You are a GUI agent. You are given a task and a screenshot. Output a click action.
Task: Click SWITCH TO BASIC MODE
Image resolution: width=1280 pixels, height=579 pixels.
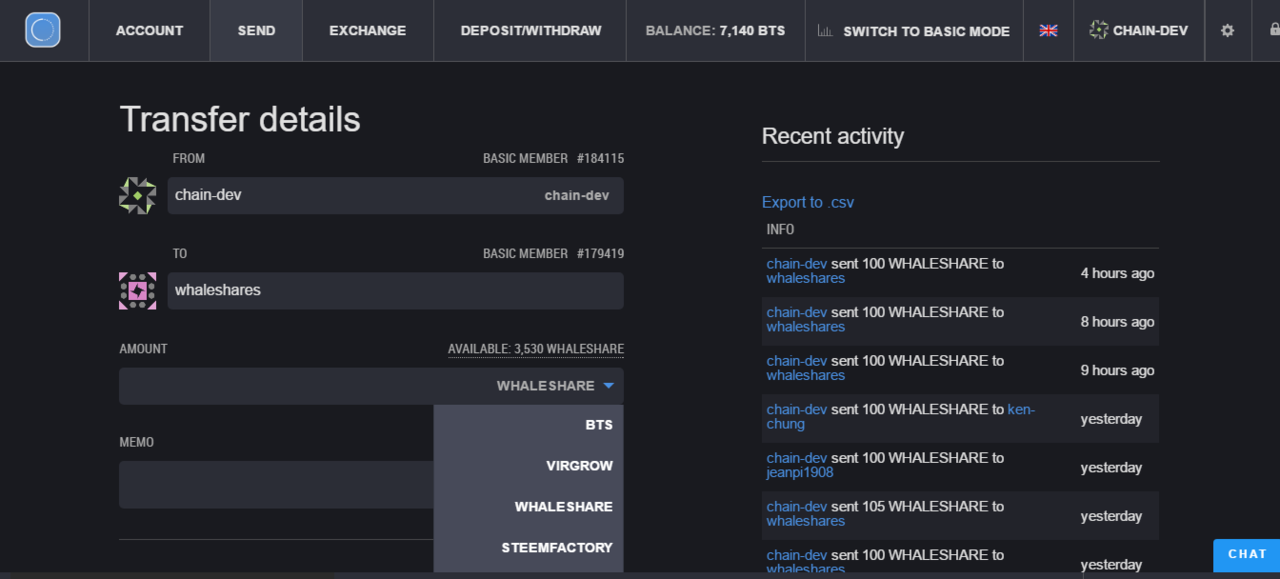pyautogui.click(x=926, y=31)
